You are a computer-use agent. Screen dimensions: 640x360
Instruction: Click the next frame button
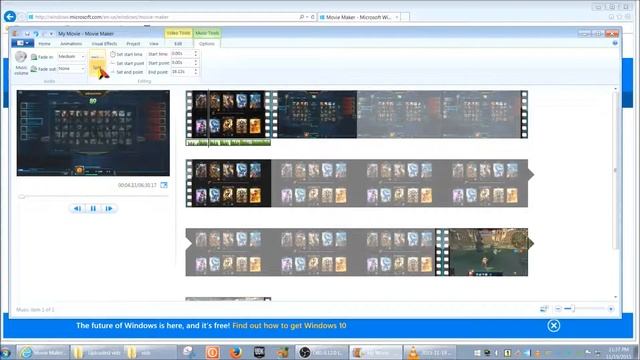click(109, 209)
